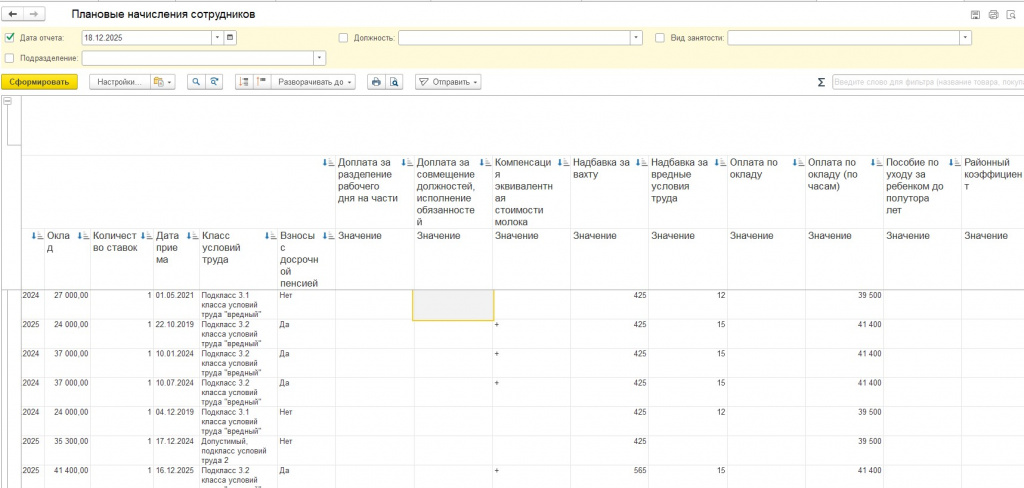Click the magnifier Find icon in toolbar

tap(196, 82)
